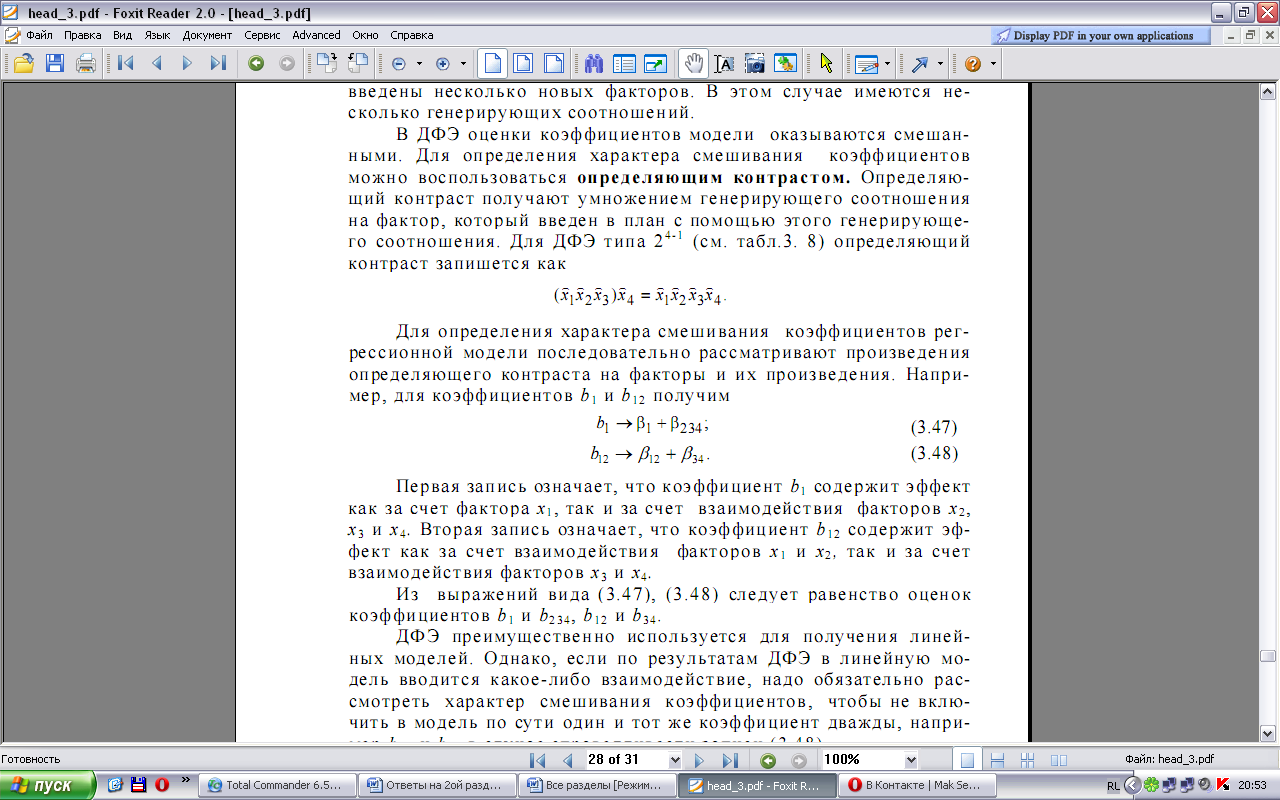Viewport: 1280px width, 800px height.
Task: Expand the typewriter tool dropdown arrow
Action: 888,64
